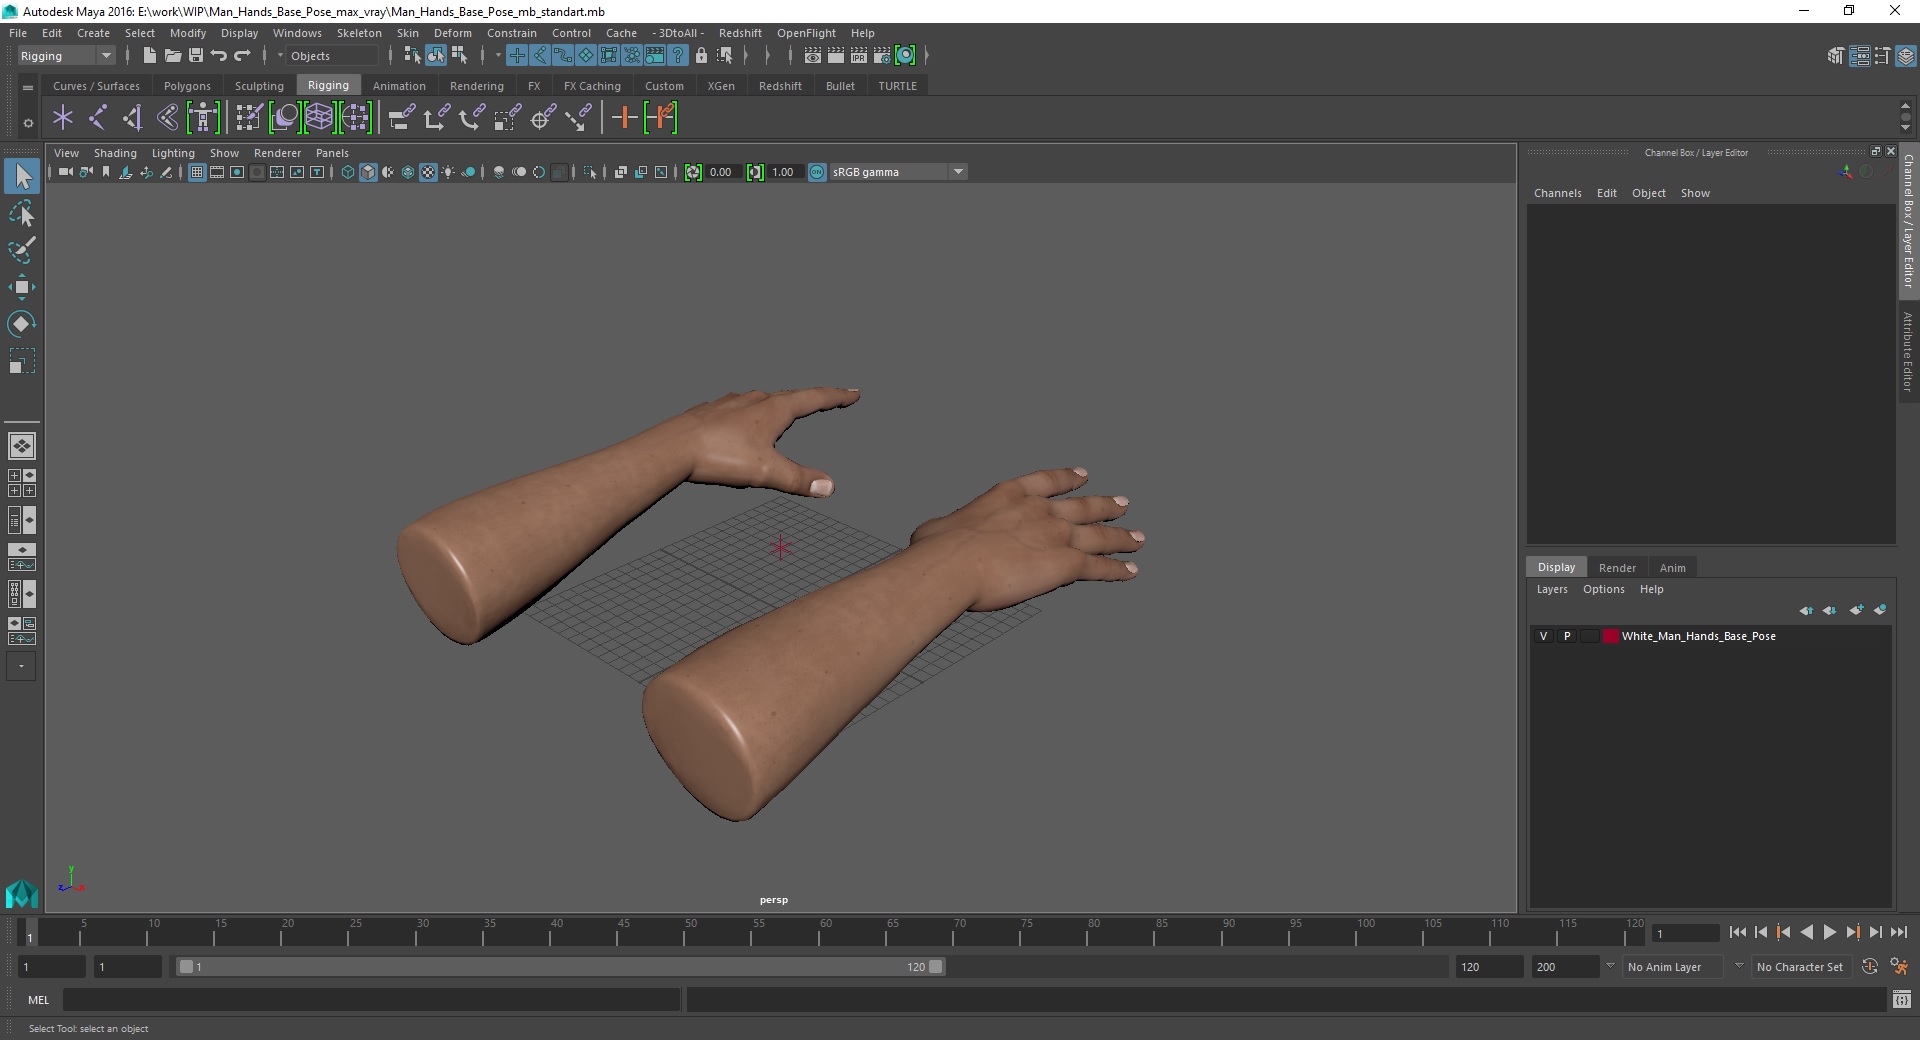Click the Bind Skin shelf icon
Screen dimensions: 1920x1040
point(168,118)
